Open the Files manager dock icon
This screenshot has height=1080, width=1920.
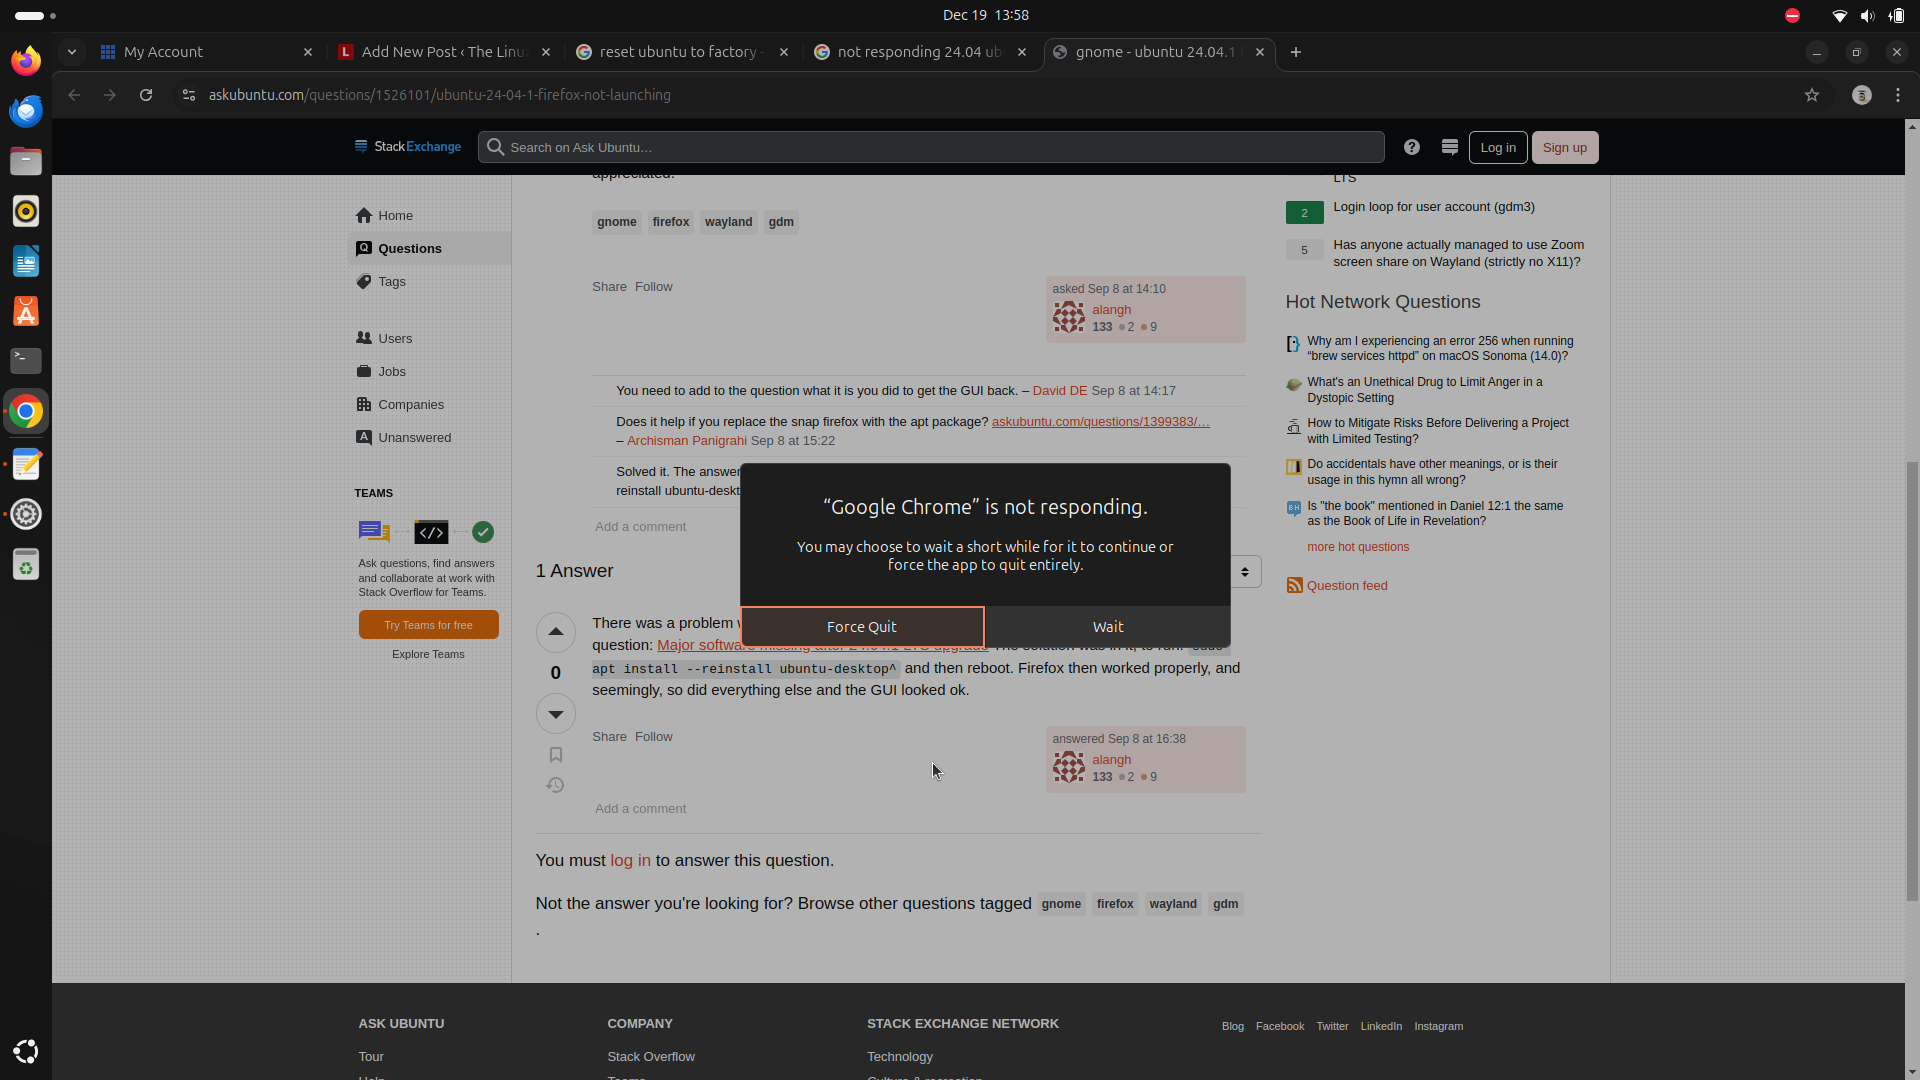(26, 161)
